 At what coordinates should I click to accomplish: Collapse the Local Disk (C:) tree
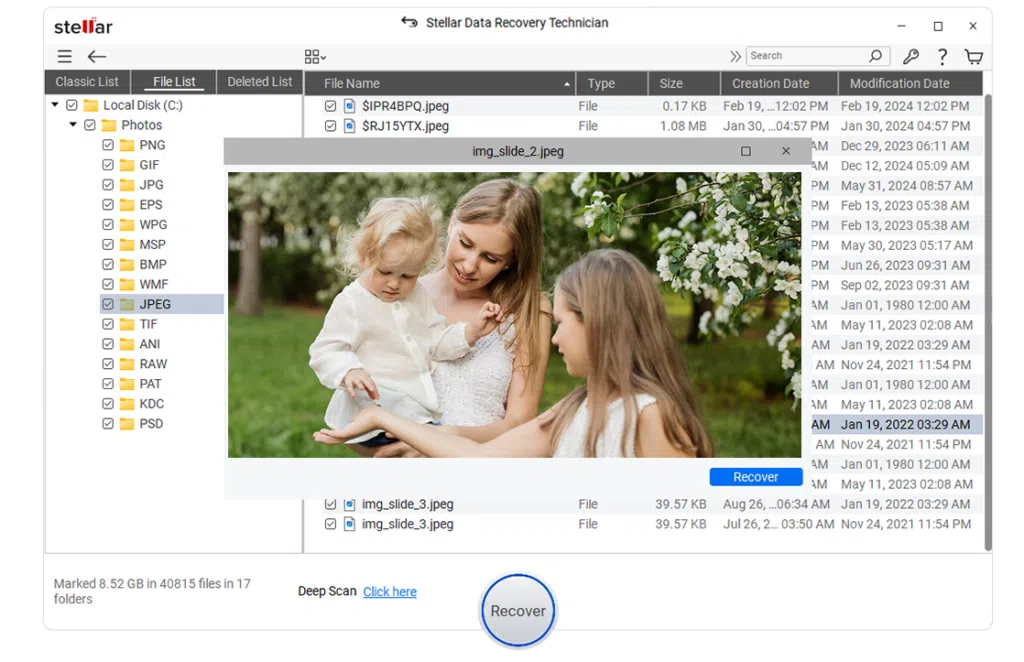pyautogui.click(x=55, y=104)
